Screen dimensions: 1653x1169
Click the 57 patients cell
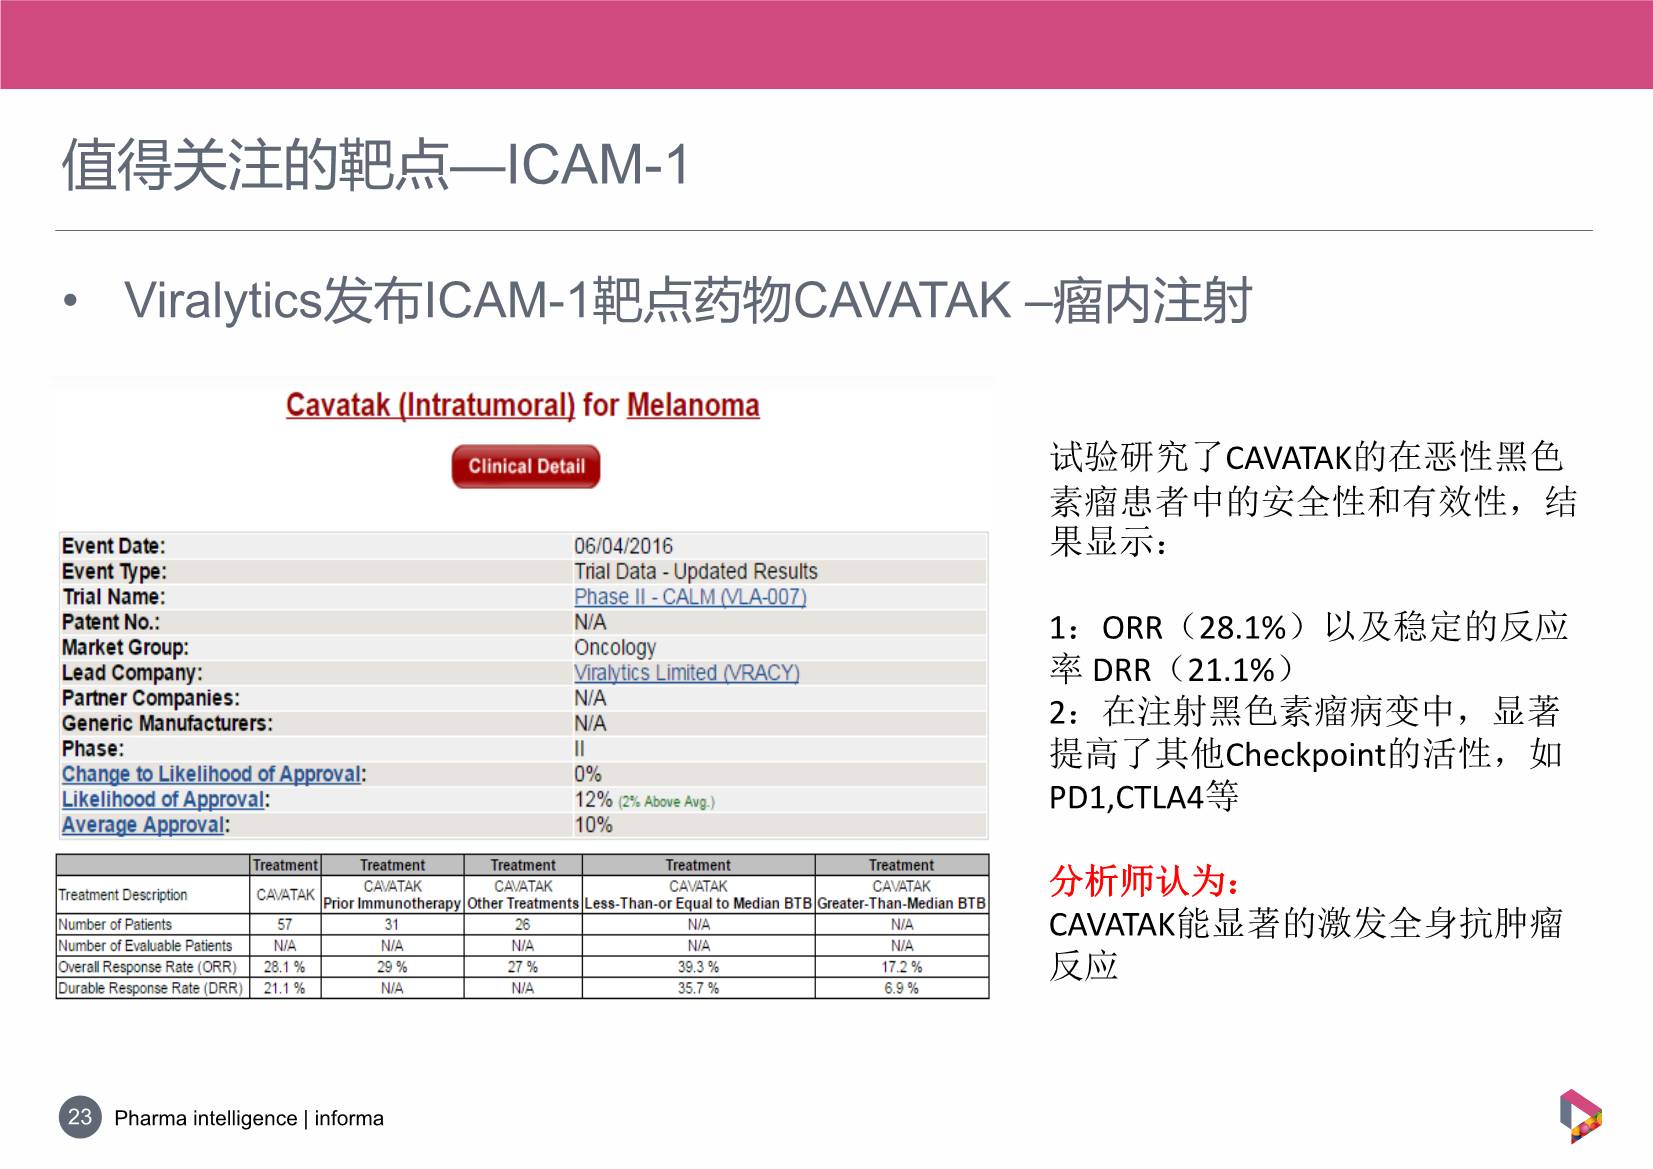284,925
